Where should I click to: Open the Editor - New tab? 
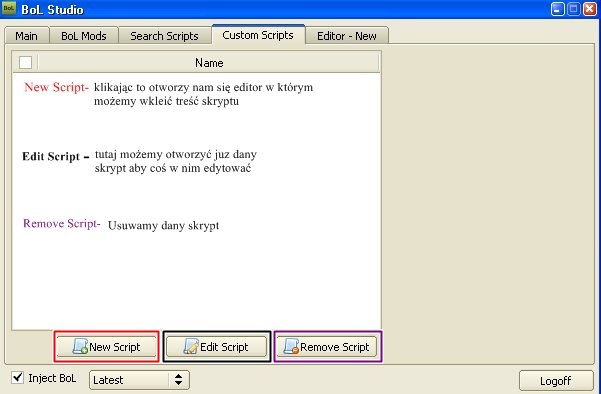347,36
